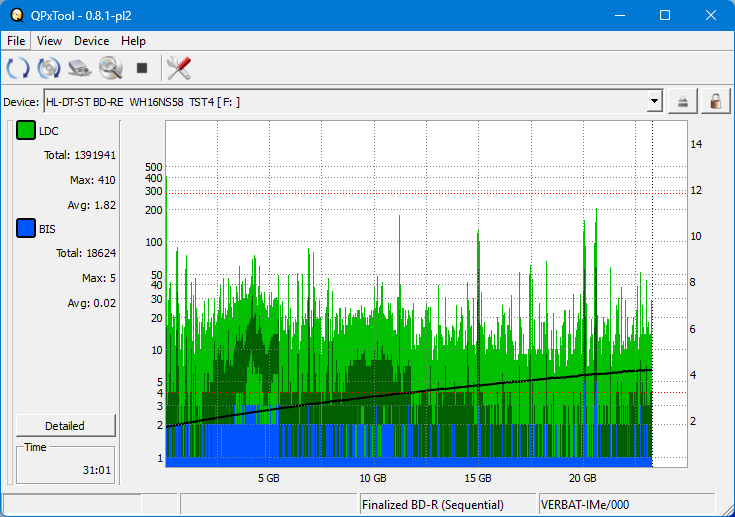Click the window resize grip corner

[728, 510]
